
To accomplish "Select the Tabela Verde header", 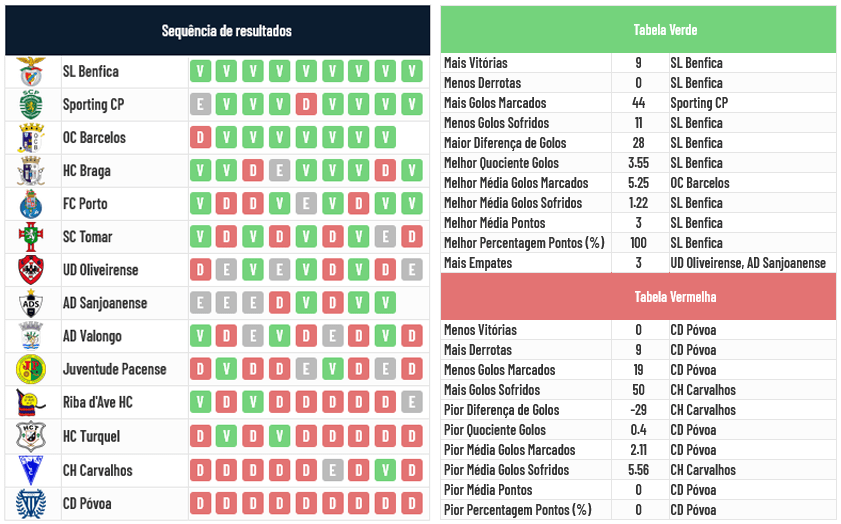I will pyautogui.click(x=638, y=30).
